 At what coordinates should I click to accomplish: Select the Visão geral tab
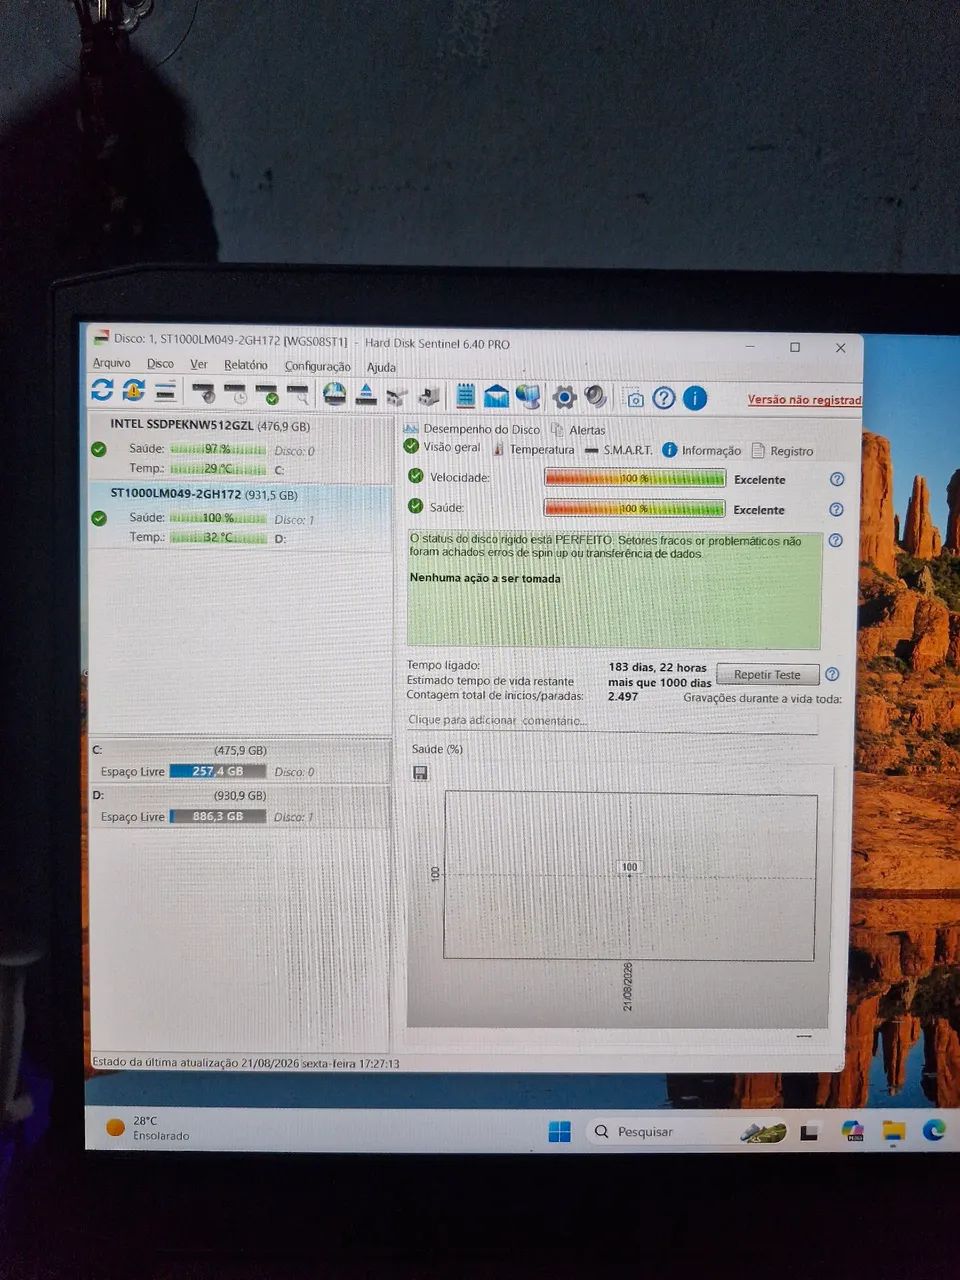tap(442, 448)
